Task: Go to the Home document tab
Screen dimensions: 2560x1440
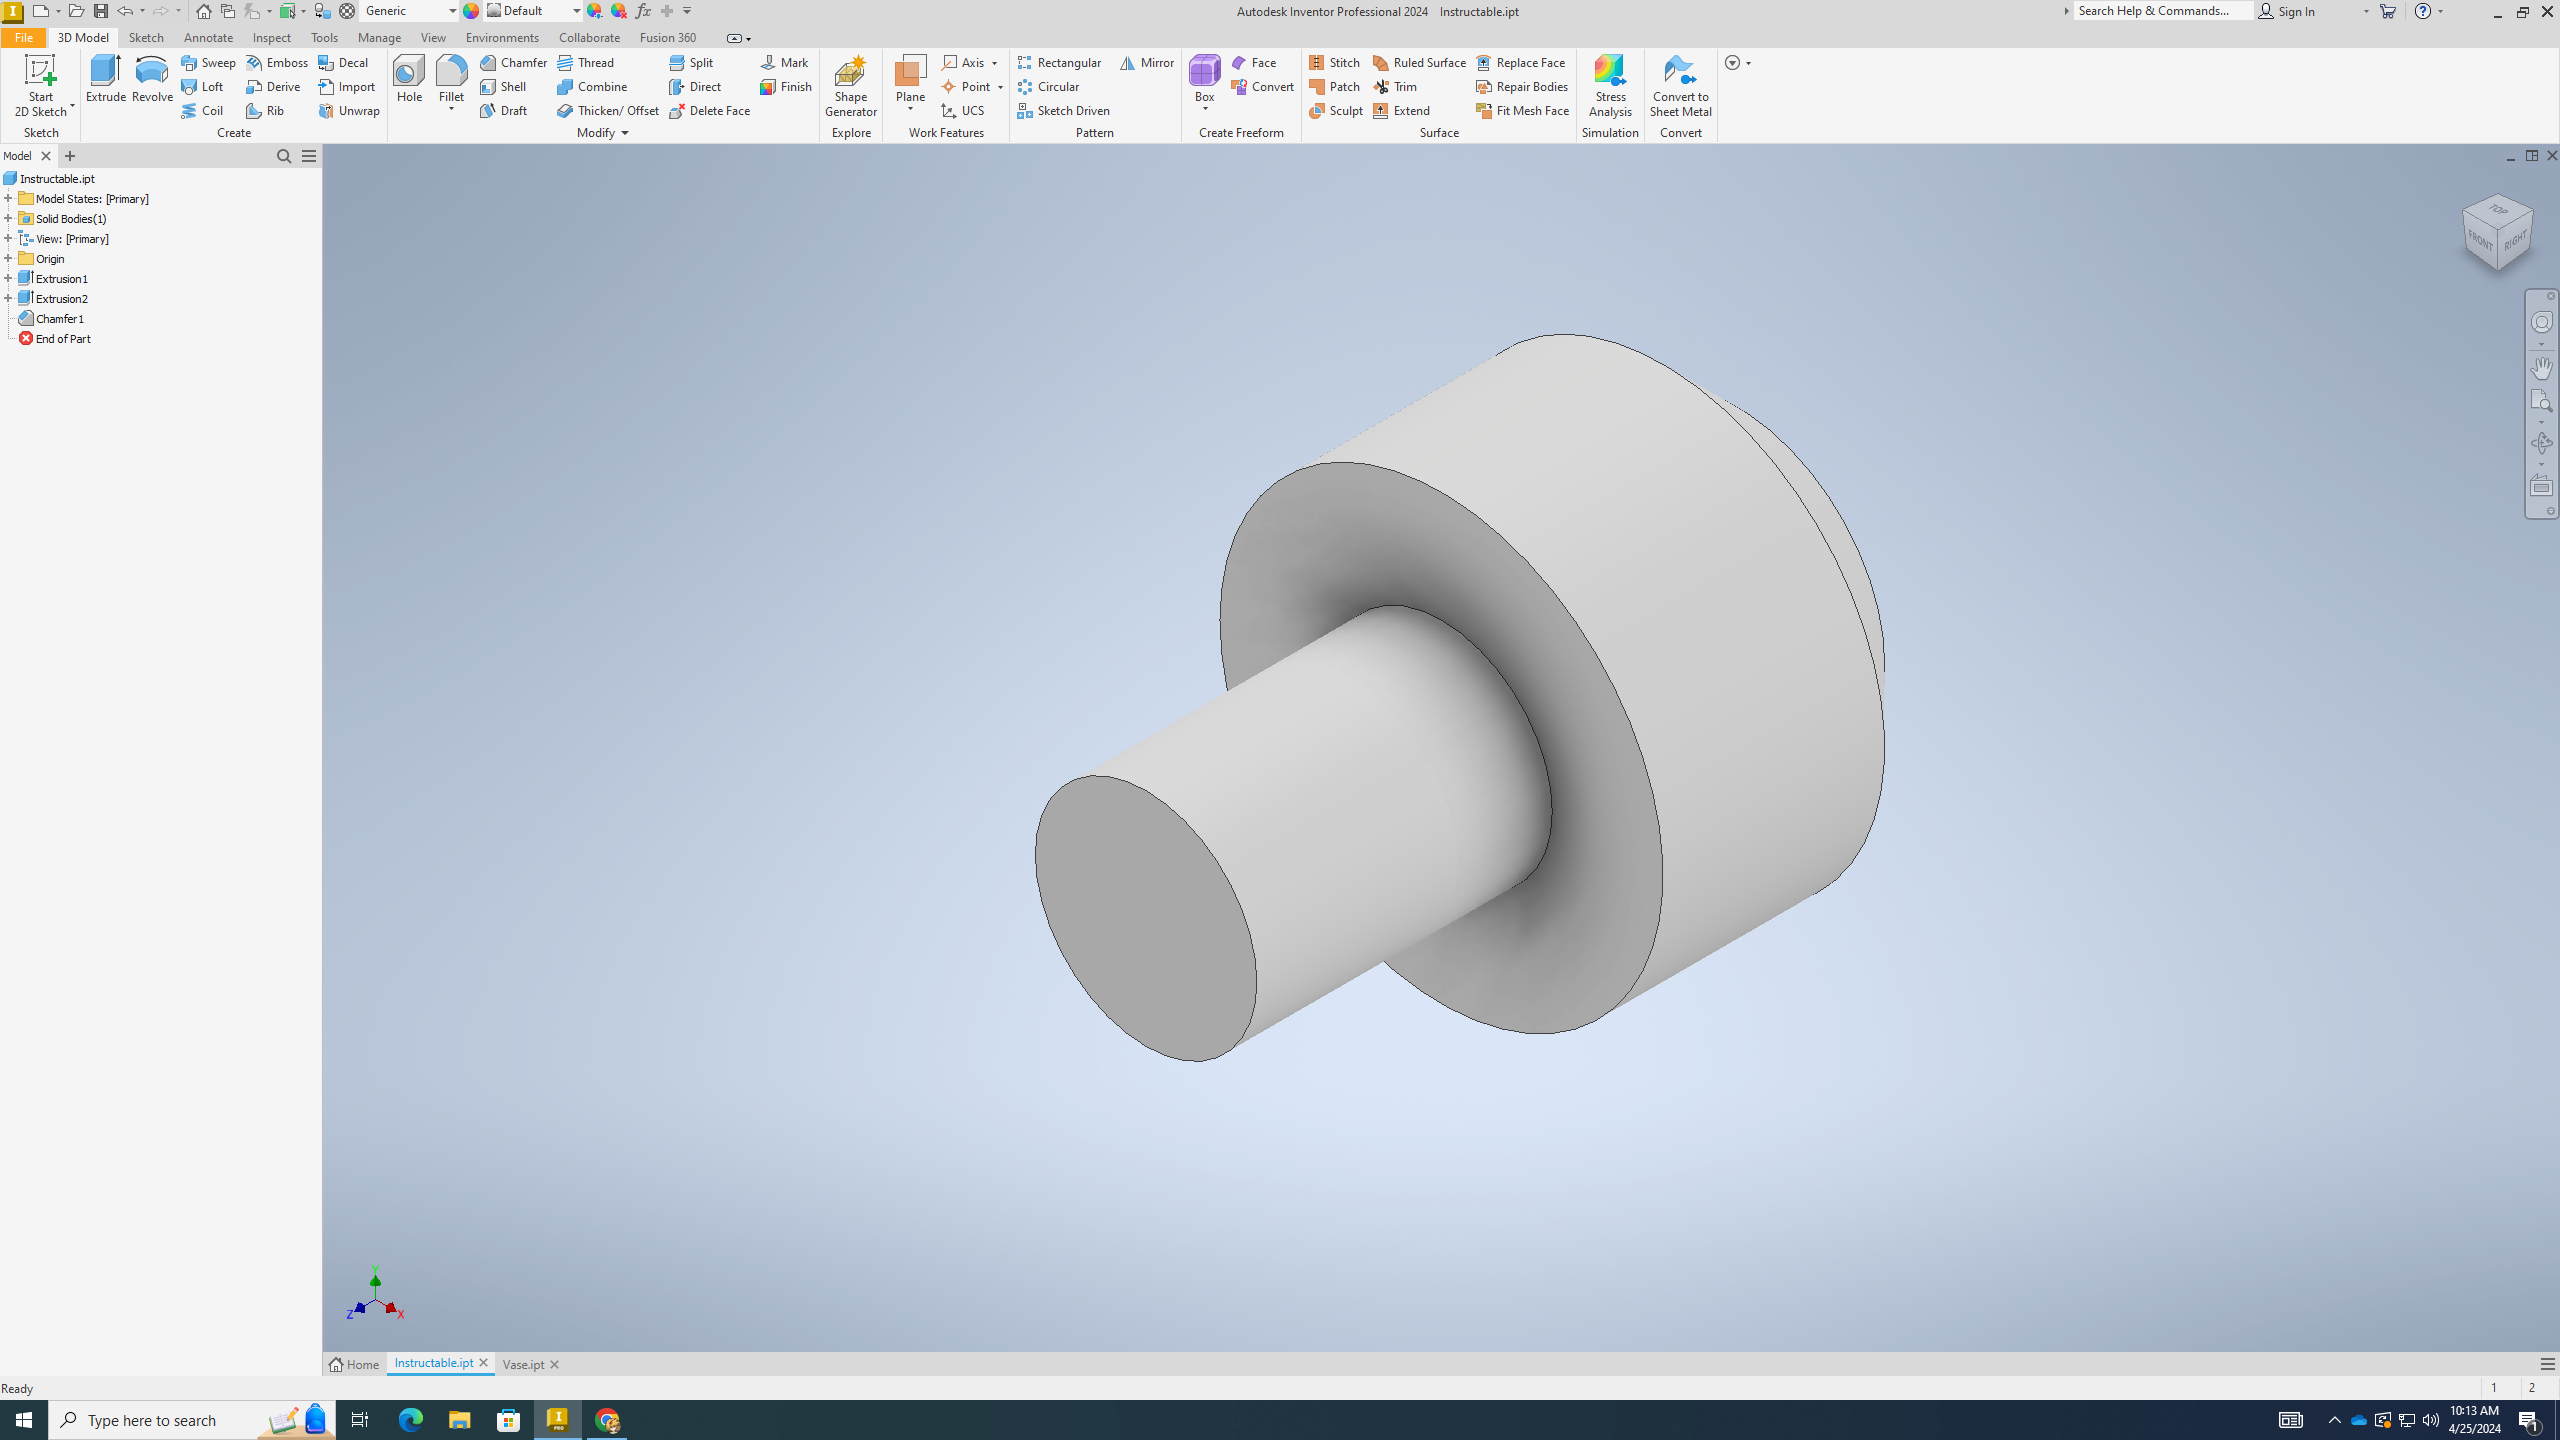Action: tap(354, 1364)
